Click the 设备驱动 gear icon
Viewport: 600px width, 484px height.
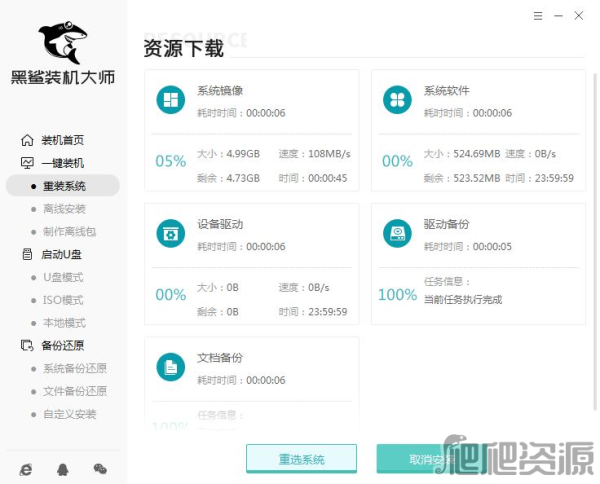(x=171, y=233)
